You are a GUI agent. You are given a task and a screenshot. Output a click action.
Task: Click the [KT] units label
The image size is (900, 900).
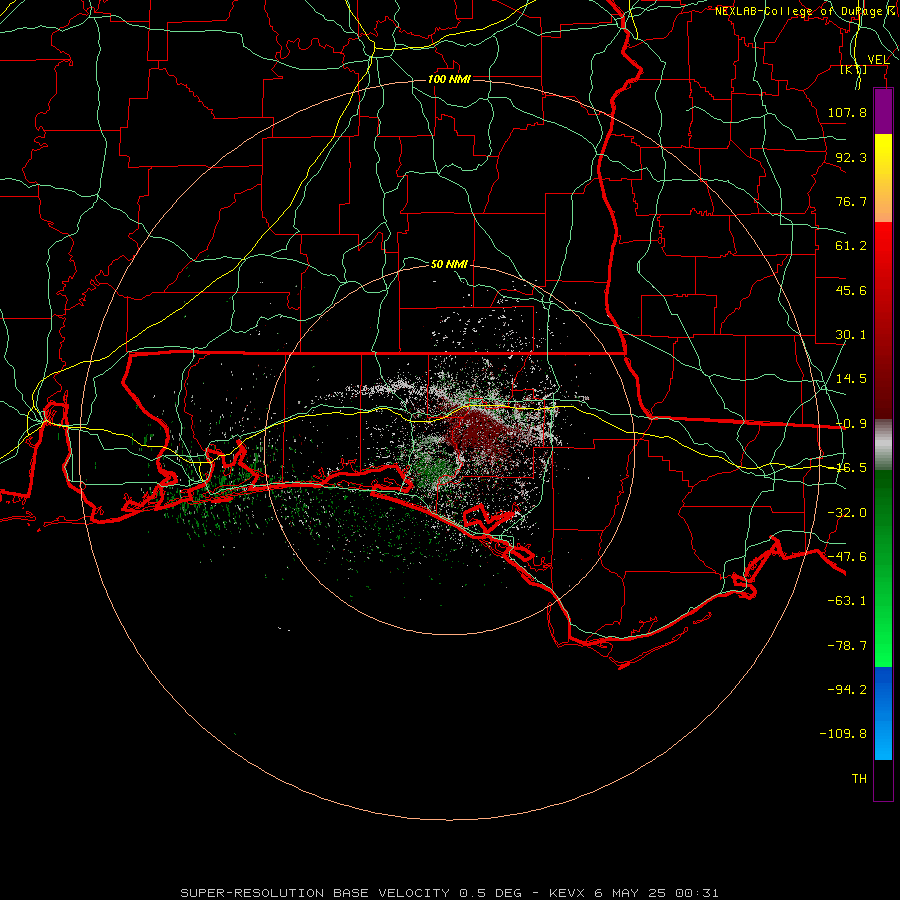[x=854, y=69]
